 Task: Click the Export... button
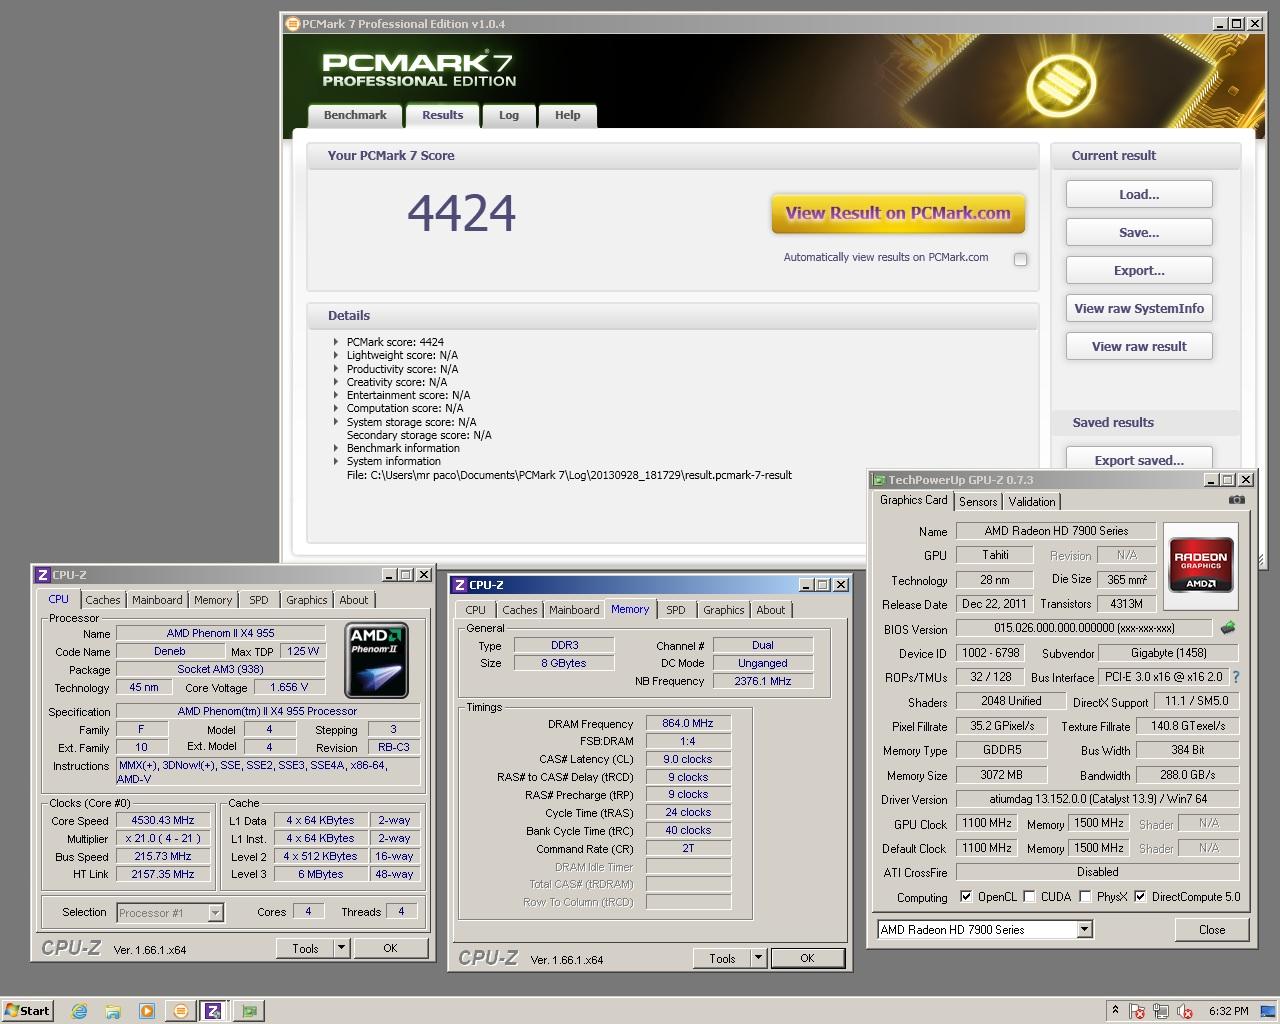[1139, 270]
